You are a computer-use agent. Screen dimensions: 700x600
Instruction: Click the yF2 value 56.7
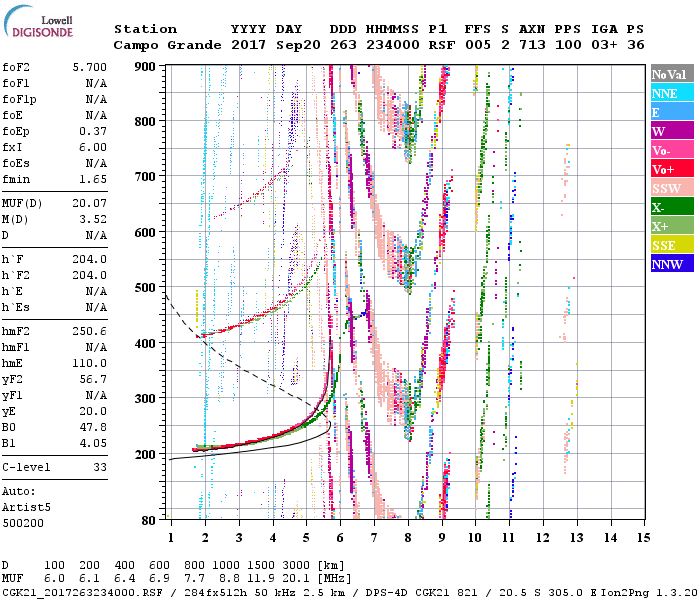[x=93, y=379]
